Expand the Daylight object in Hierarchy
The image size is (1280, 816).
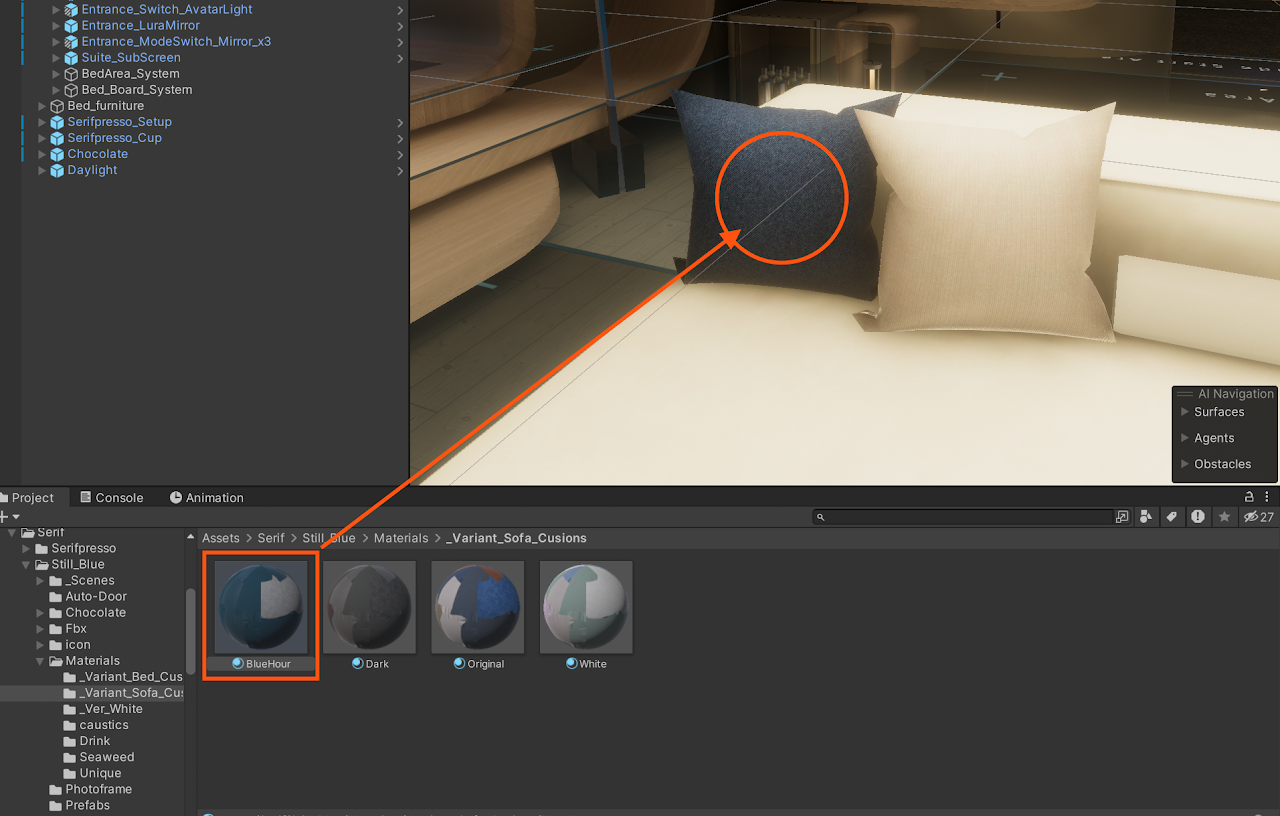pyautogui.click(x=42, y=170)
